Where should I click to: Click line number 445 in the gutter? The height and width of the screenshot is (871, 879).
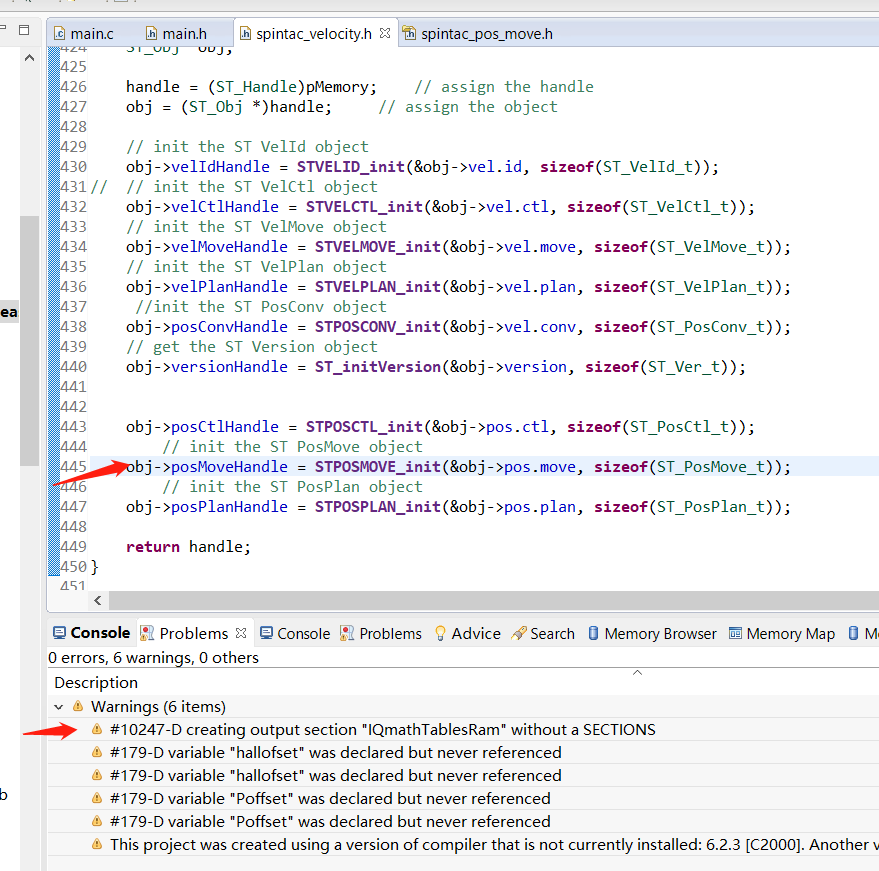[73, 467]
